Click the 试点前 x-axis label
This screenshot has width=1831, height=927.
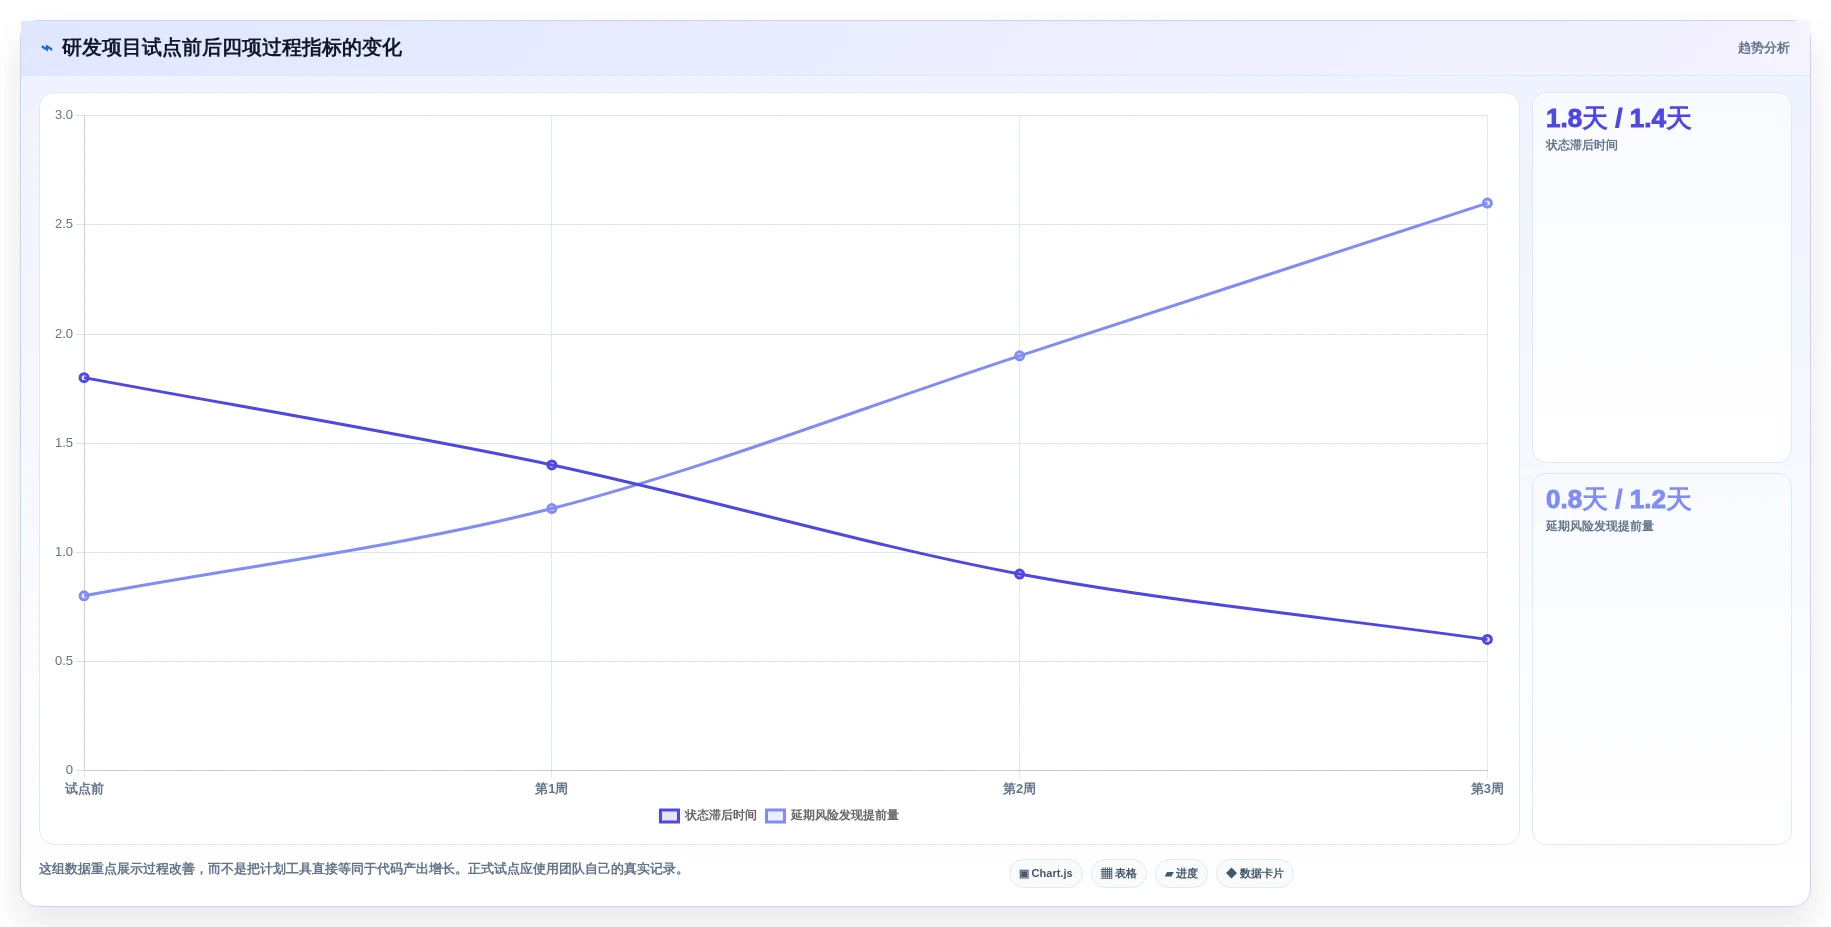tap(84, 789)
